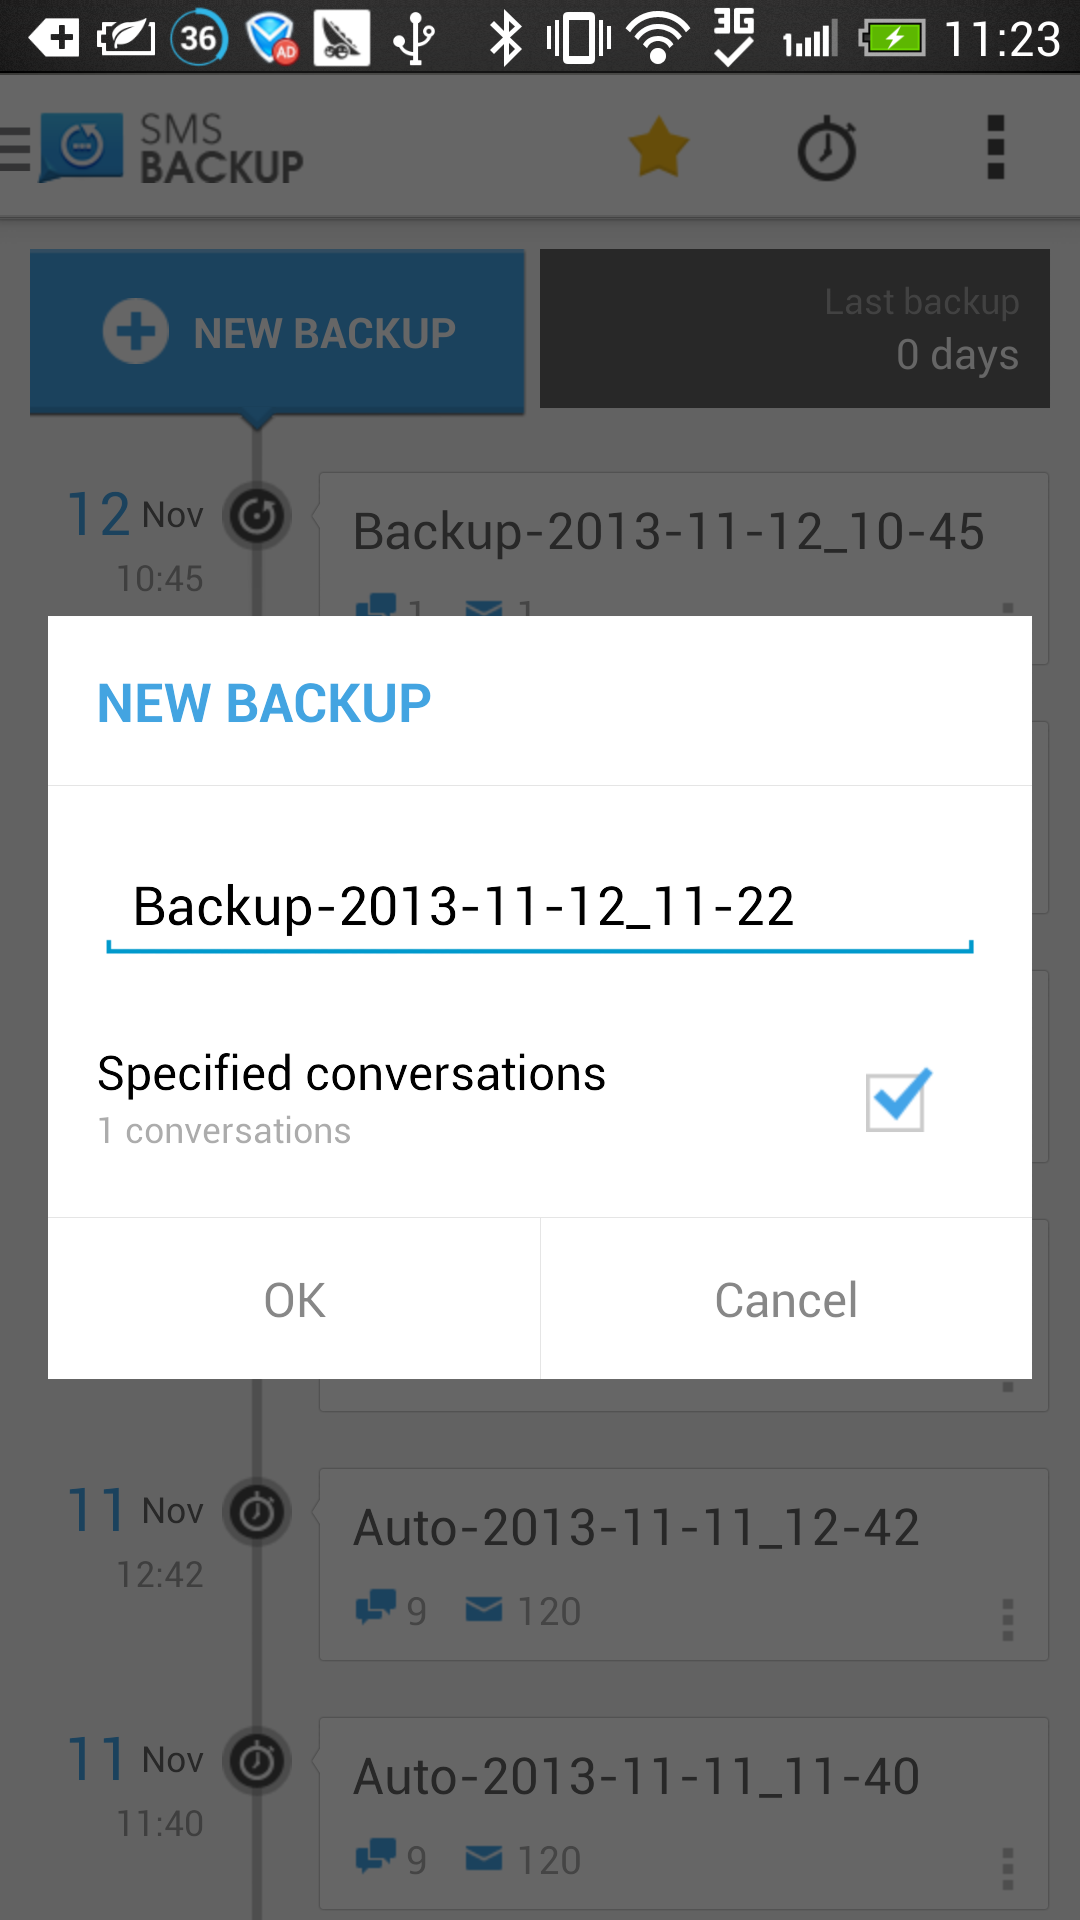Open options for Auto-2013-11-11_11-40 backup
This screenshot has width=1080, height=1920.
pos(1008,1868)
